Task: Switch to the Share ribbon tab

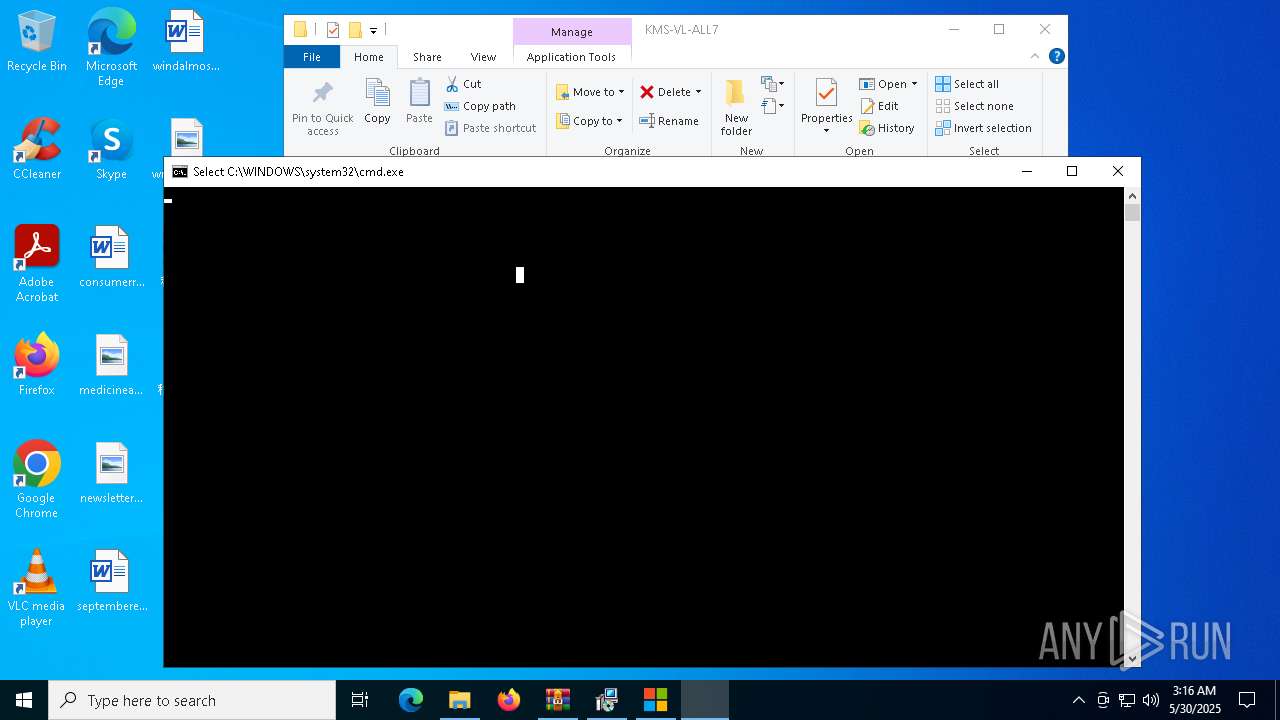Action: pos(427,57)
